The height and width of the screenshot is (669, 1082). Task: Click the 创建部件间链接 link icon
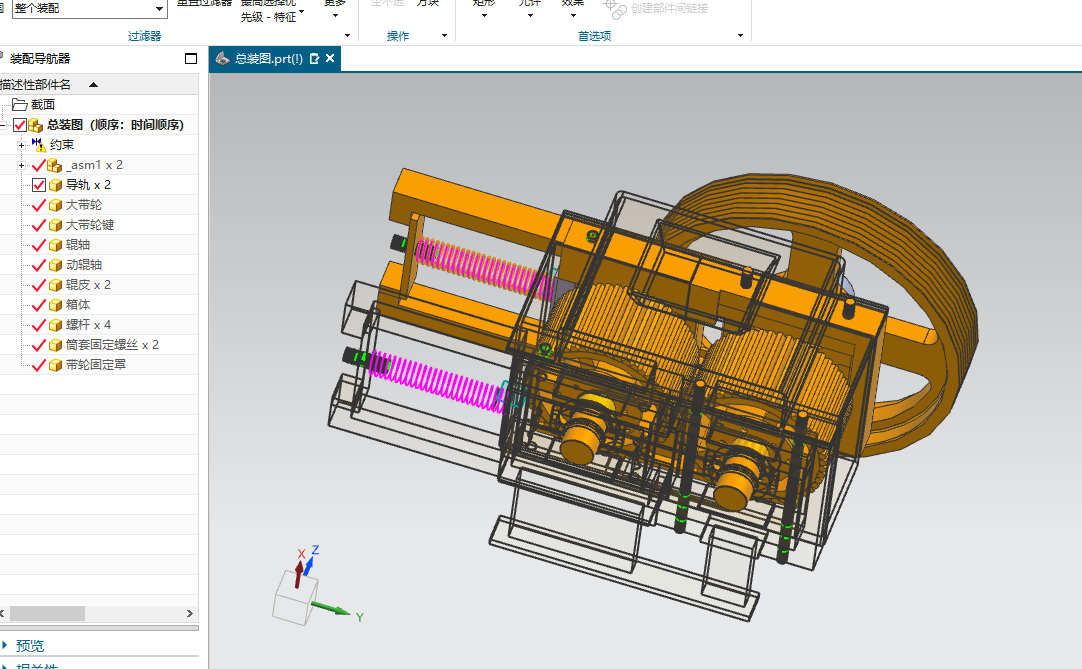tap(614, 8)
